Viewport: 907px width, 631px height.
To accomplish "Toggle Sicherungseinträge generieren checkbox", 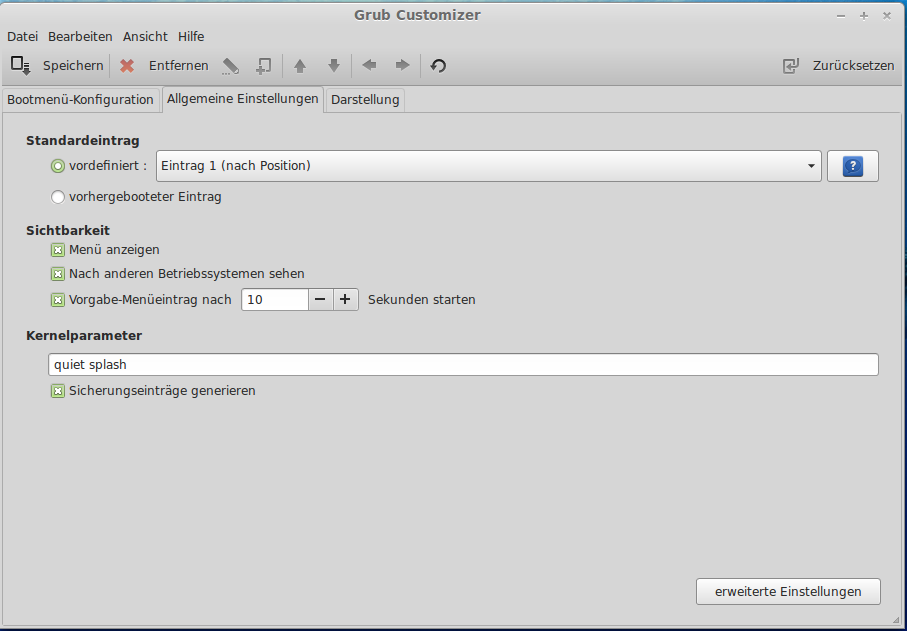I will tap(58, 392).
